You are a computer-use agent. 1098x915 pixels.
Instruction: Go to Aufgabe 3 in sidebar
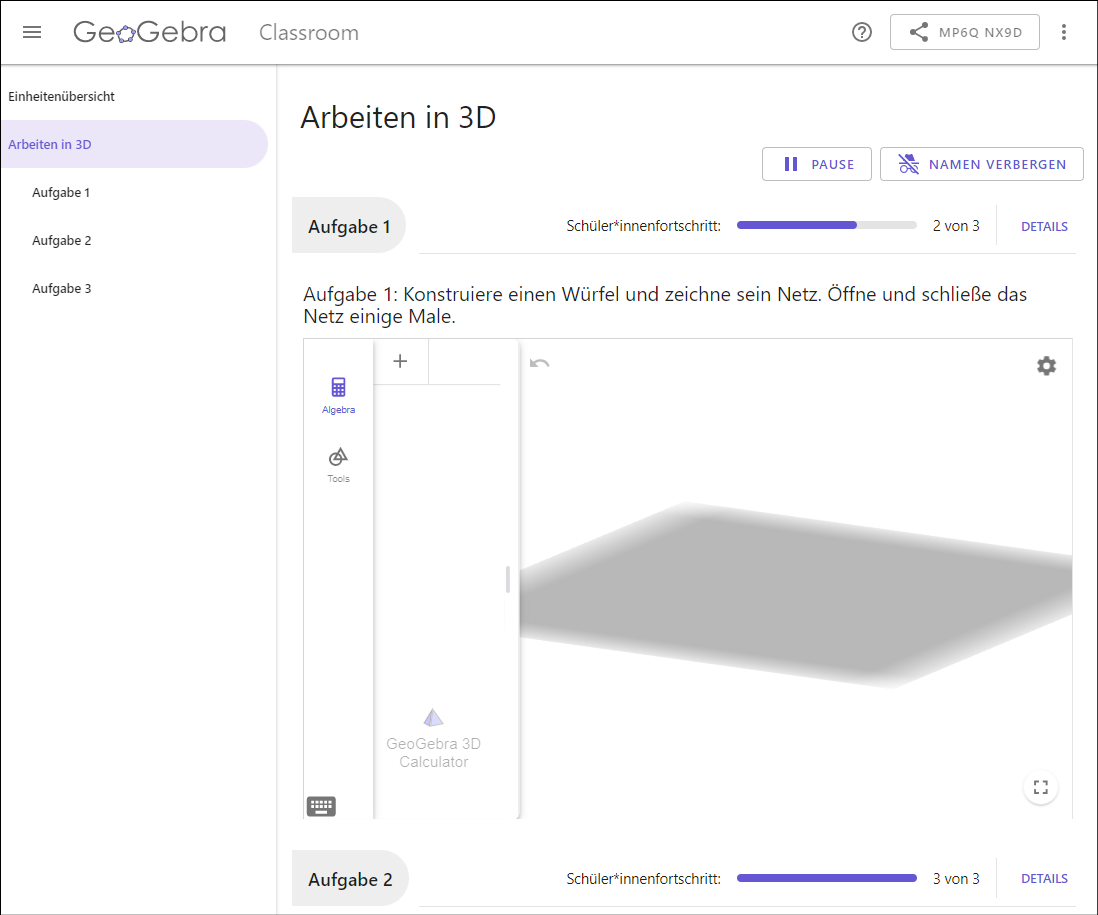(62, 288)
